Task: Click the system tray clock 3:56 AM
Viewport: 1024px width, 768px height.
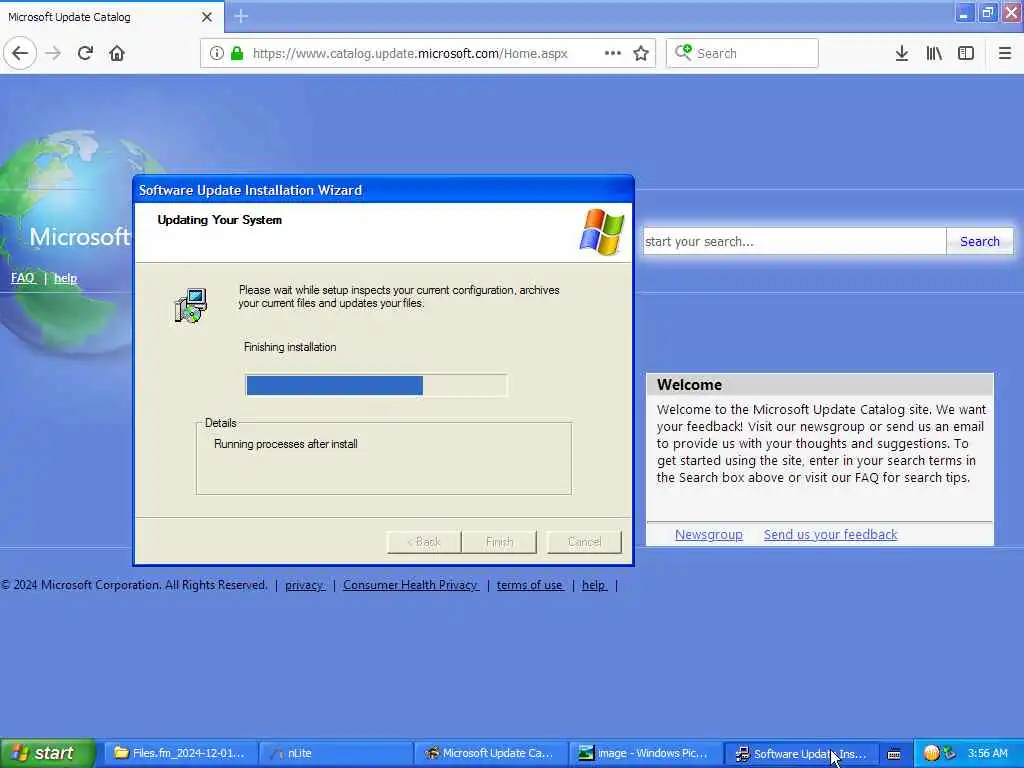Action: click(x=987, y=753)
